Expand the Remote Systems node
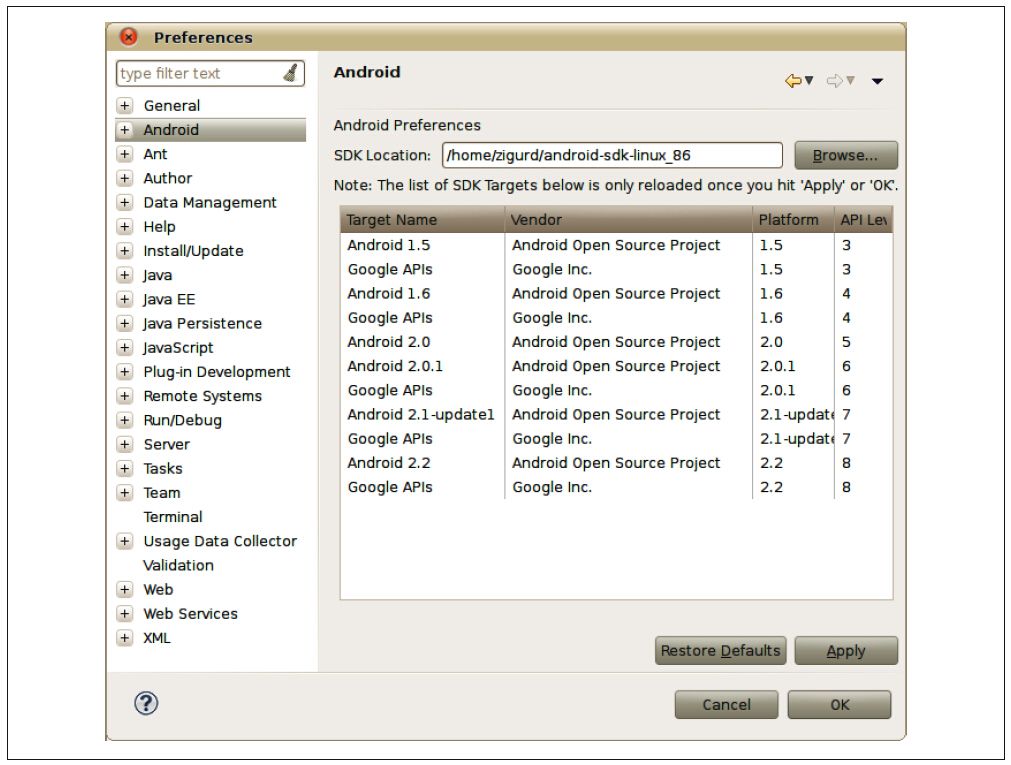Viewport: 1011px width, 765px height. pyautogui.click(x=125, y=395)
